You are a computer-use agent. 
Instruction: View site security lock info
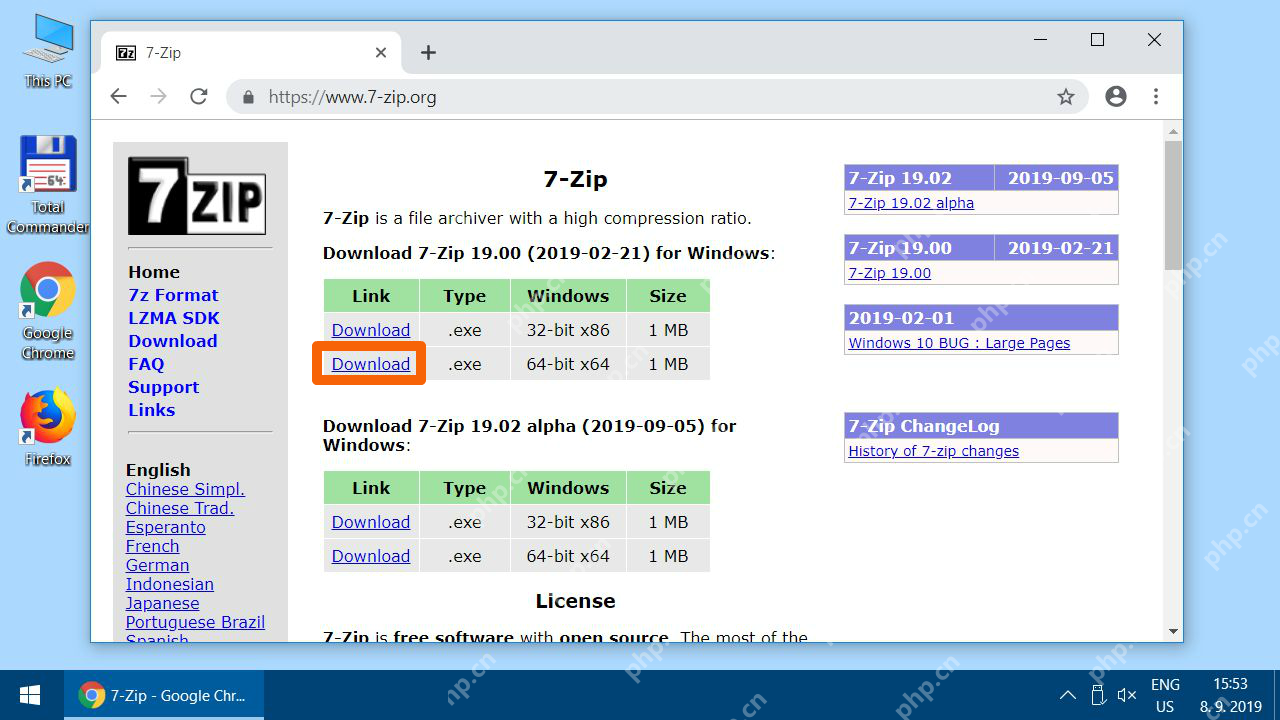pos(248,97)
